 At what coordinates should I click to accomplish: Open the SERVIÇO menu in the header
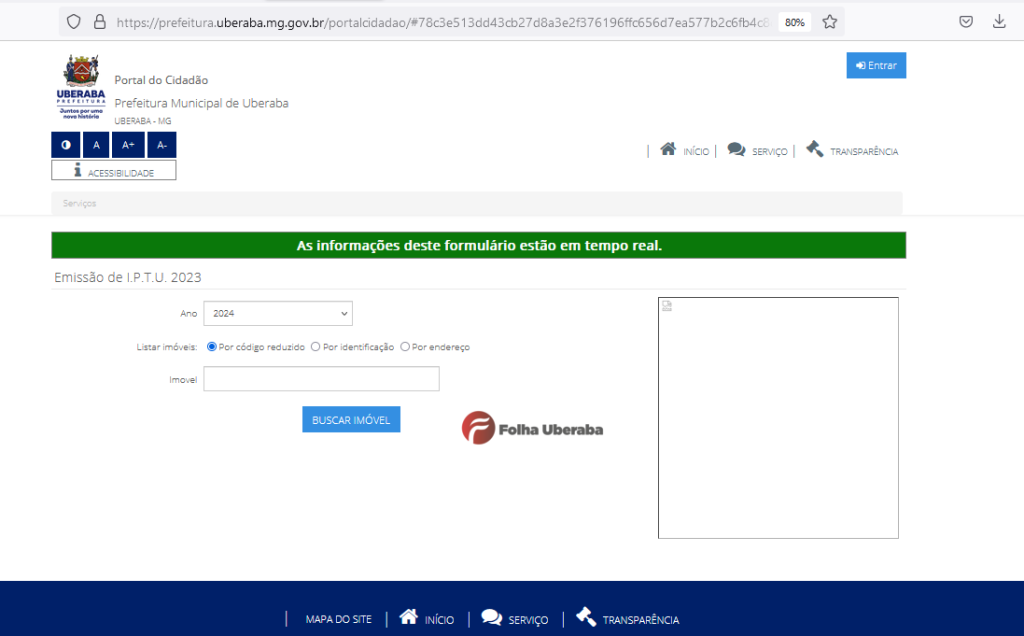pos(757,151)
